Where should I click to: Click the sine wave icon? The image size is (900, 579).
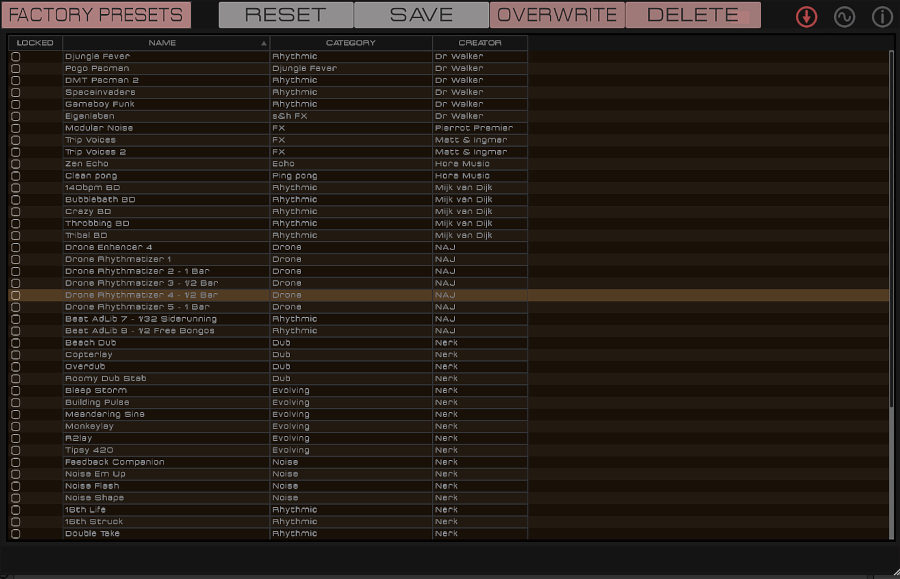pos(845,17)
